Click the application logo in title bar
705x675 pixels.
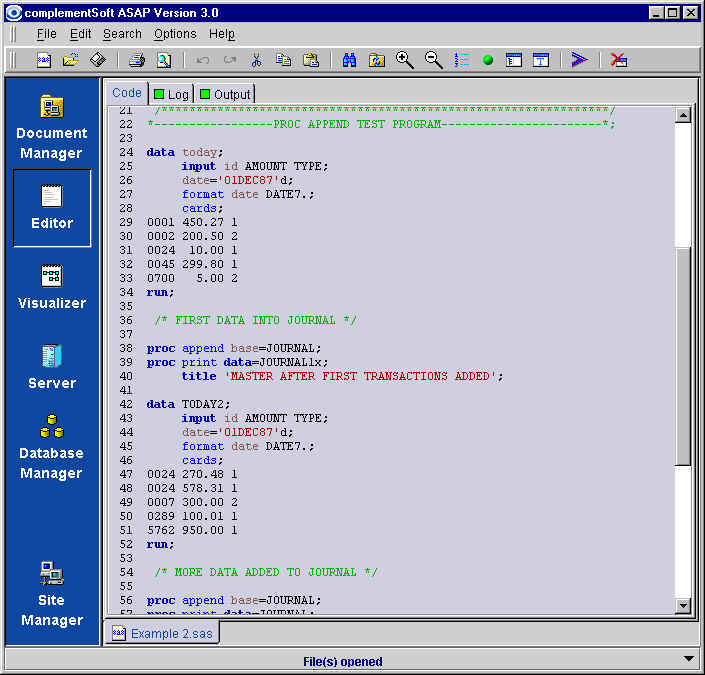tap(13, 13)
